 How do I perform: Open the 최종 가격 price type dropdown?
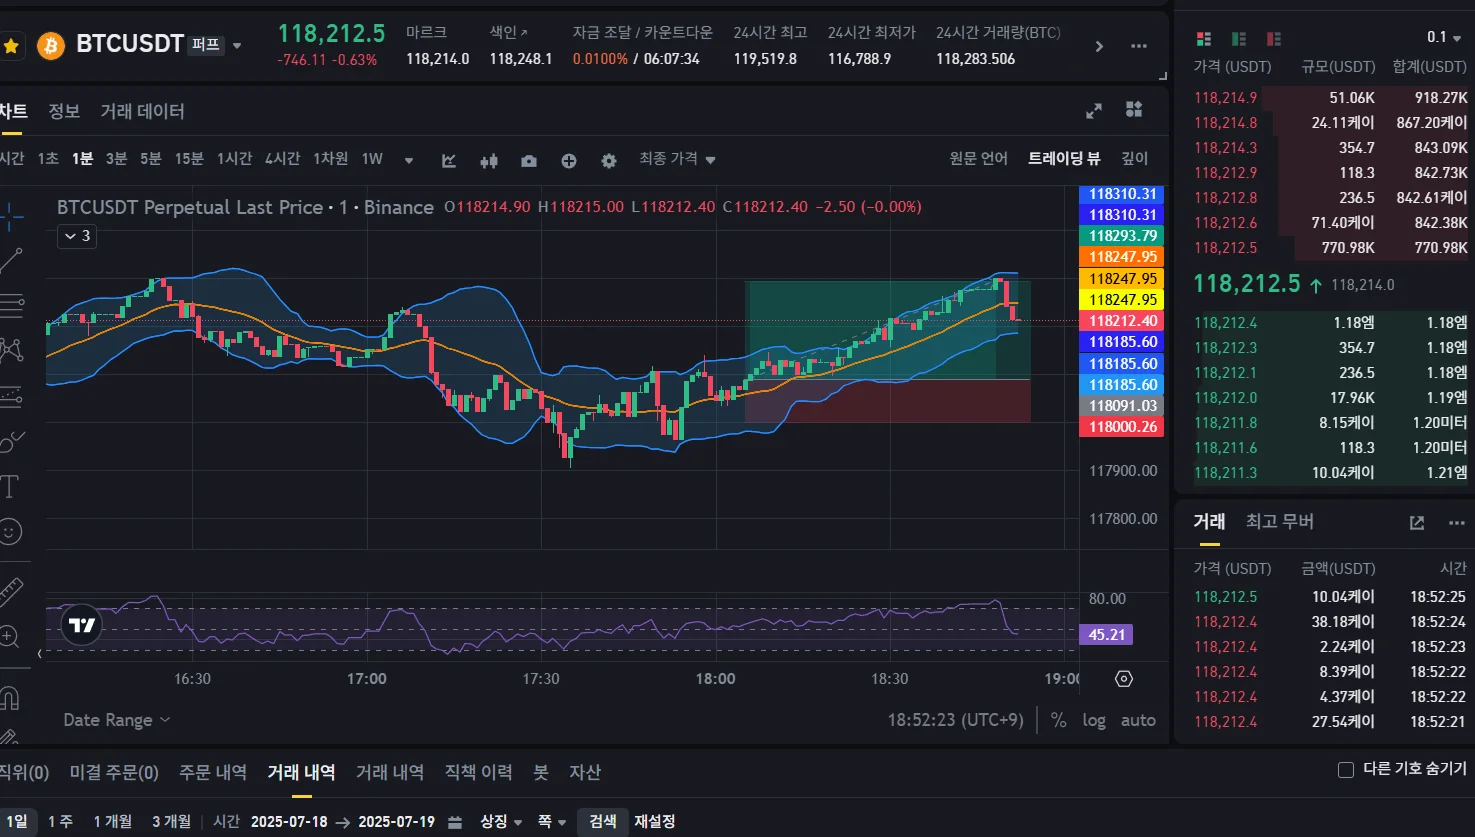[677, 159]
